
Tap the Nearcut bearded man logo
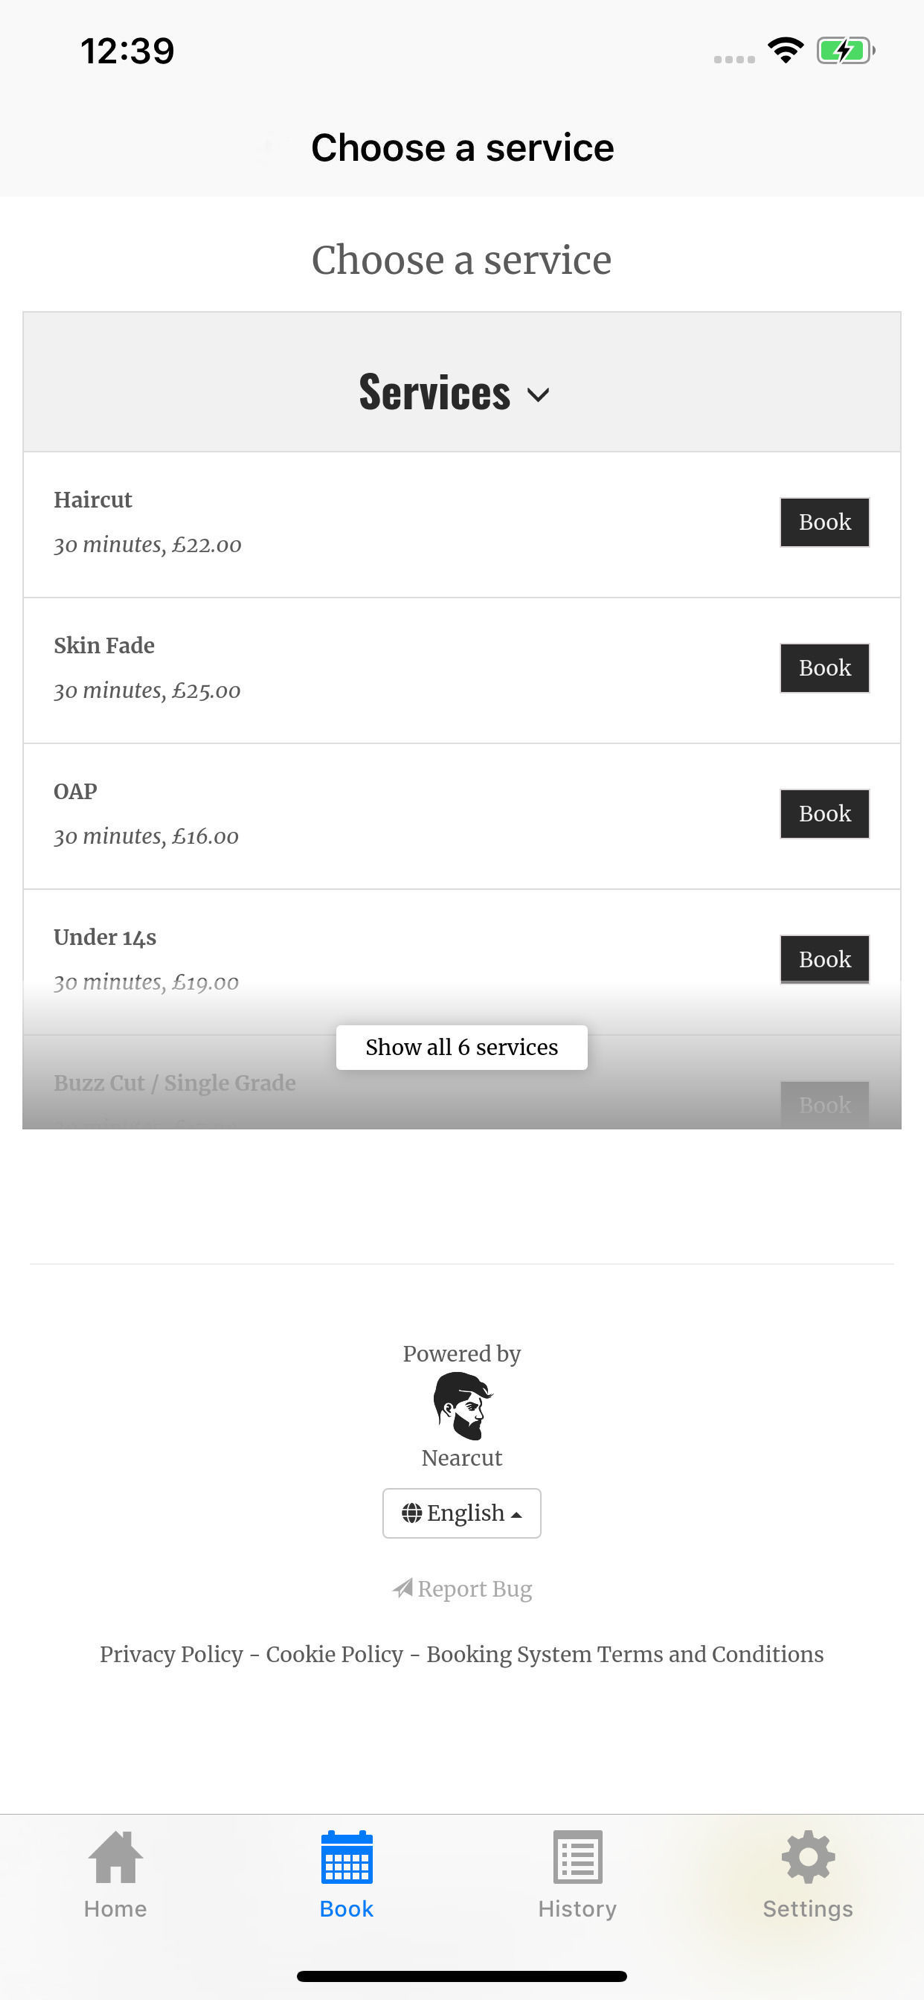click(462, 1405)
